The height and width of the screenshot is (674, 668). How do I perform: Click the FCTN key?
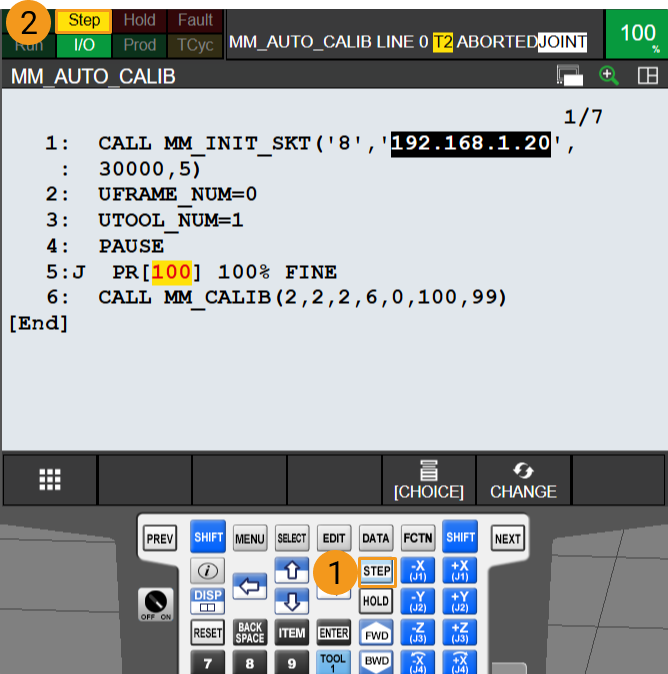418,538
